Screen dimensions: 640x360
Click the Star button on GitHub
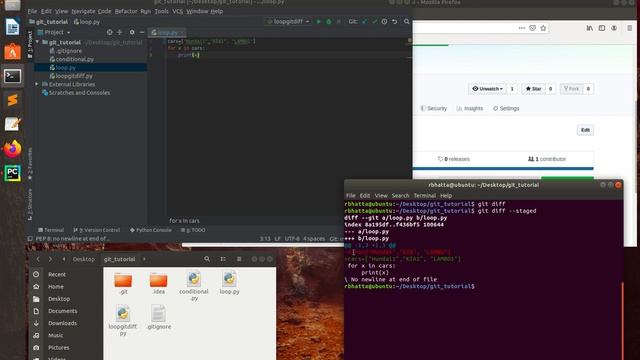533,89
